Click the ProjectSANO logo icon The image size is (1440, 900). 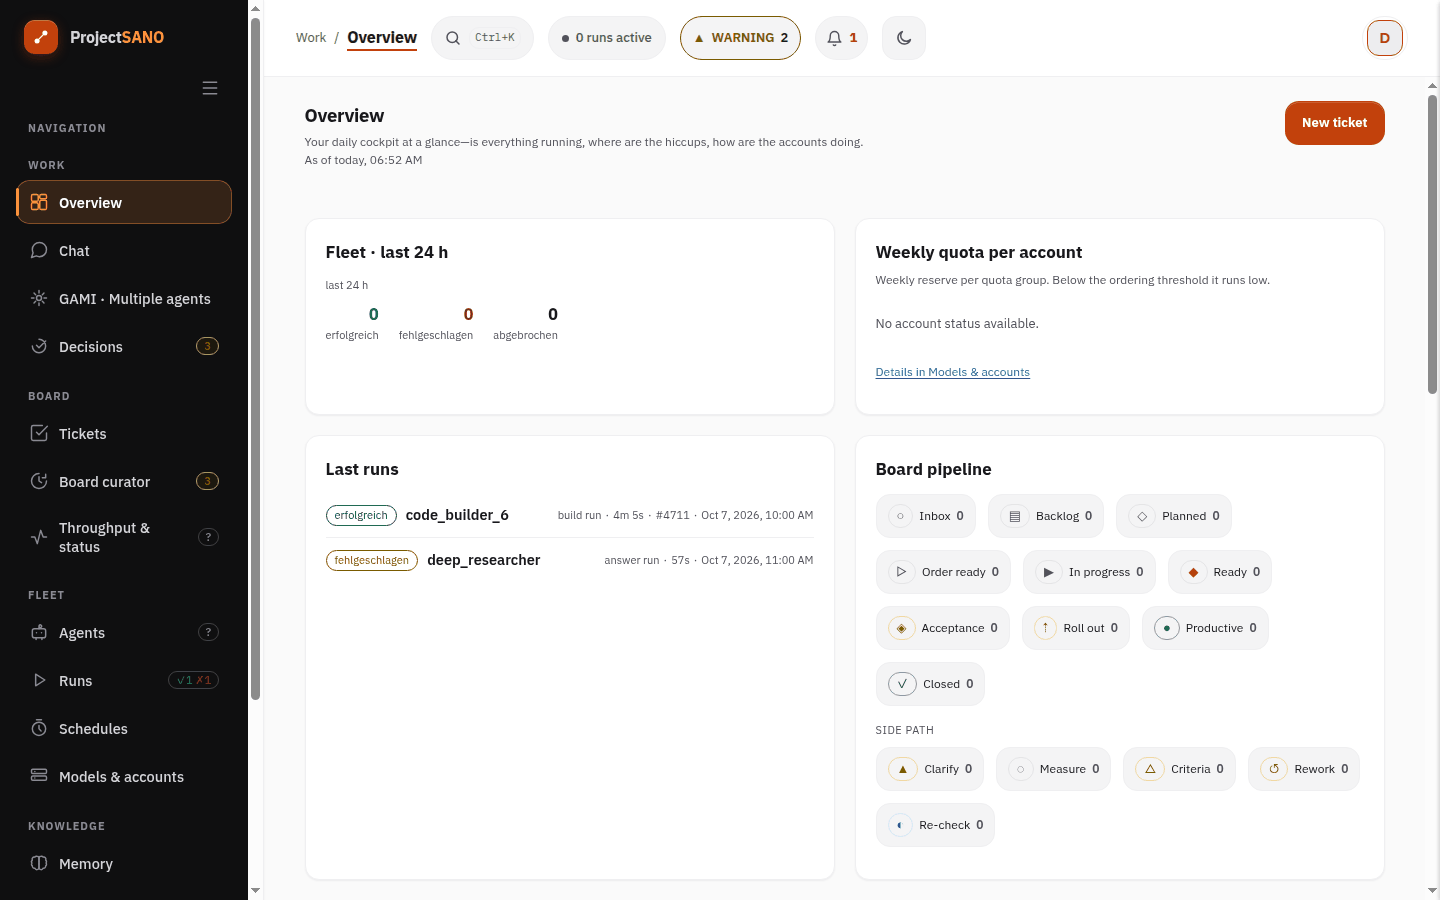(41, 37)
